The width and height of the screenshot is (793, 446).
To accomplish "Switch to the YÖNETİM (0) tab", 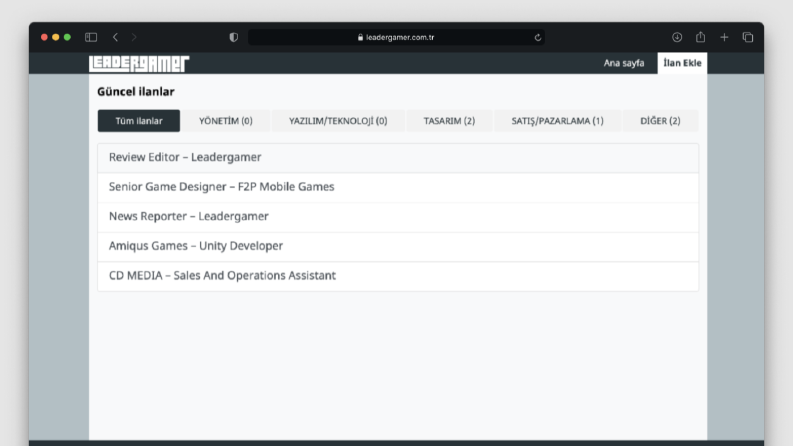I will coord(226,121).
